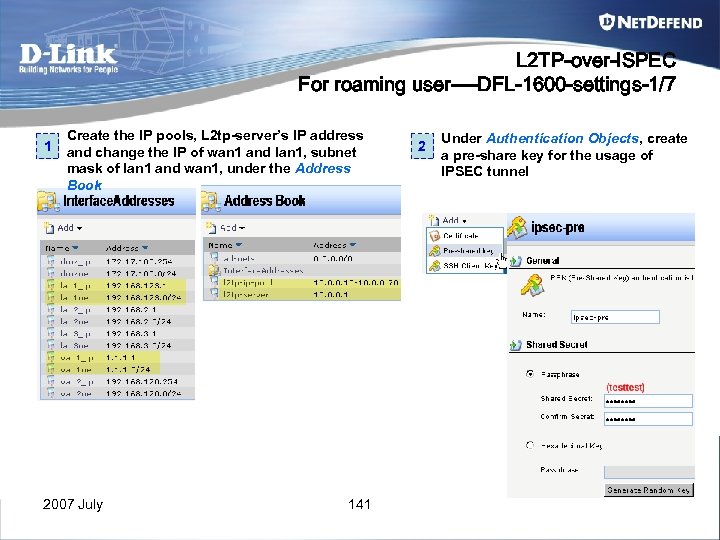
Task: Click the l2tpippool address range cell
Action: pos(356,282)
